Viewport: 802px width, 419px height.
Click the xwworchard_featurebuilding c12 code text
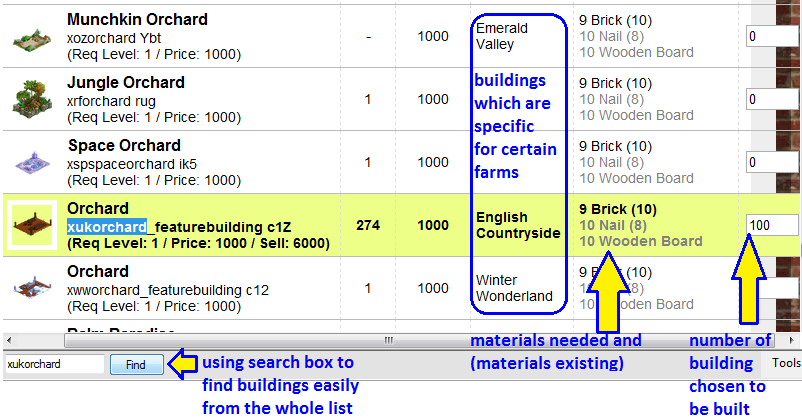168,290
